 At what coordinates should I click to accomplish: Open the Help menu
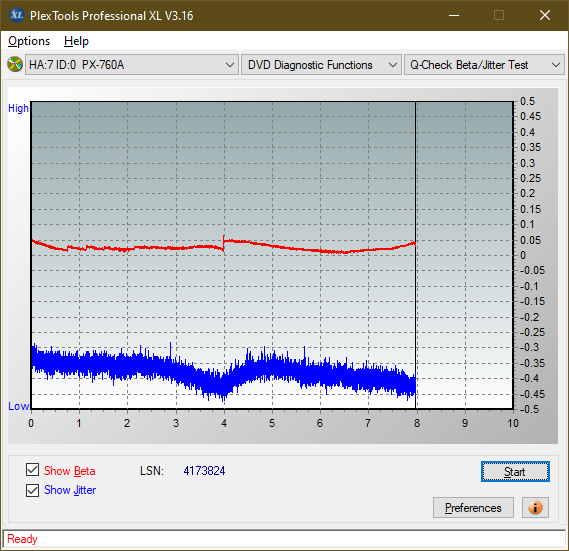point(76,41)
